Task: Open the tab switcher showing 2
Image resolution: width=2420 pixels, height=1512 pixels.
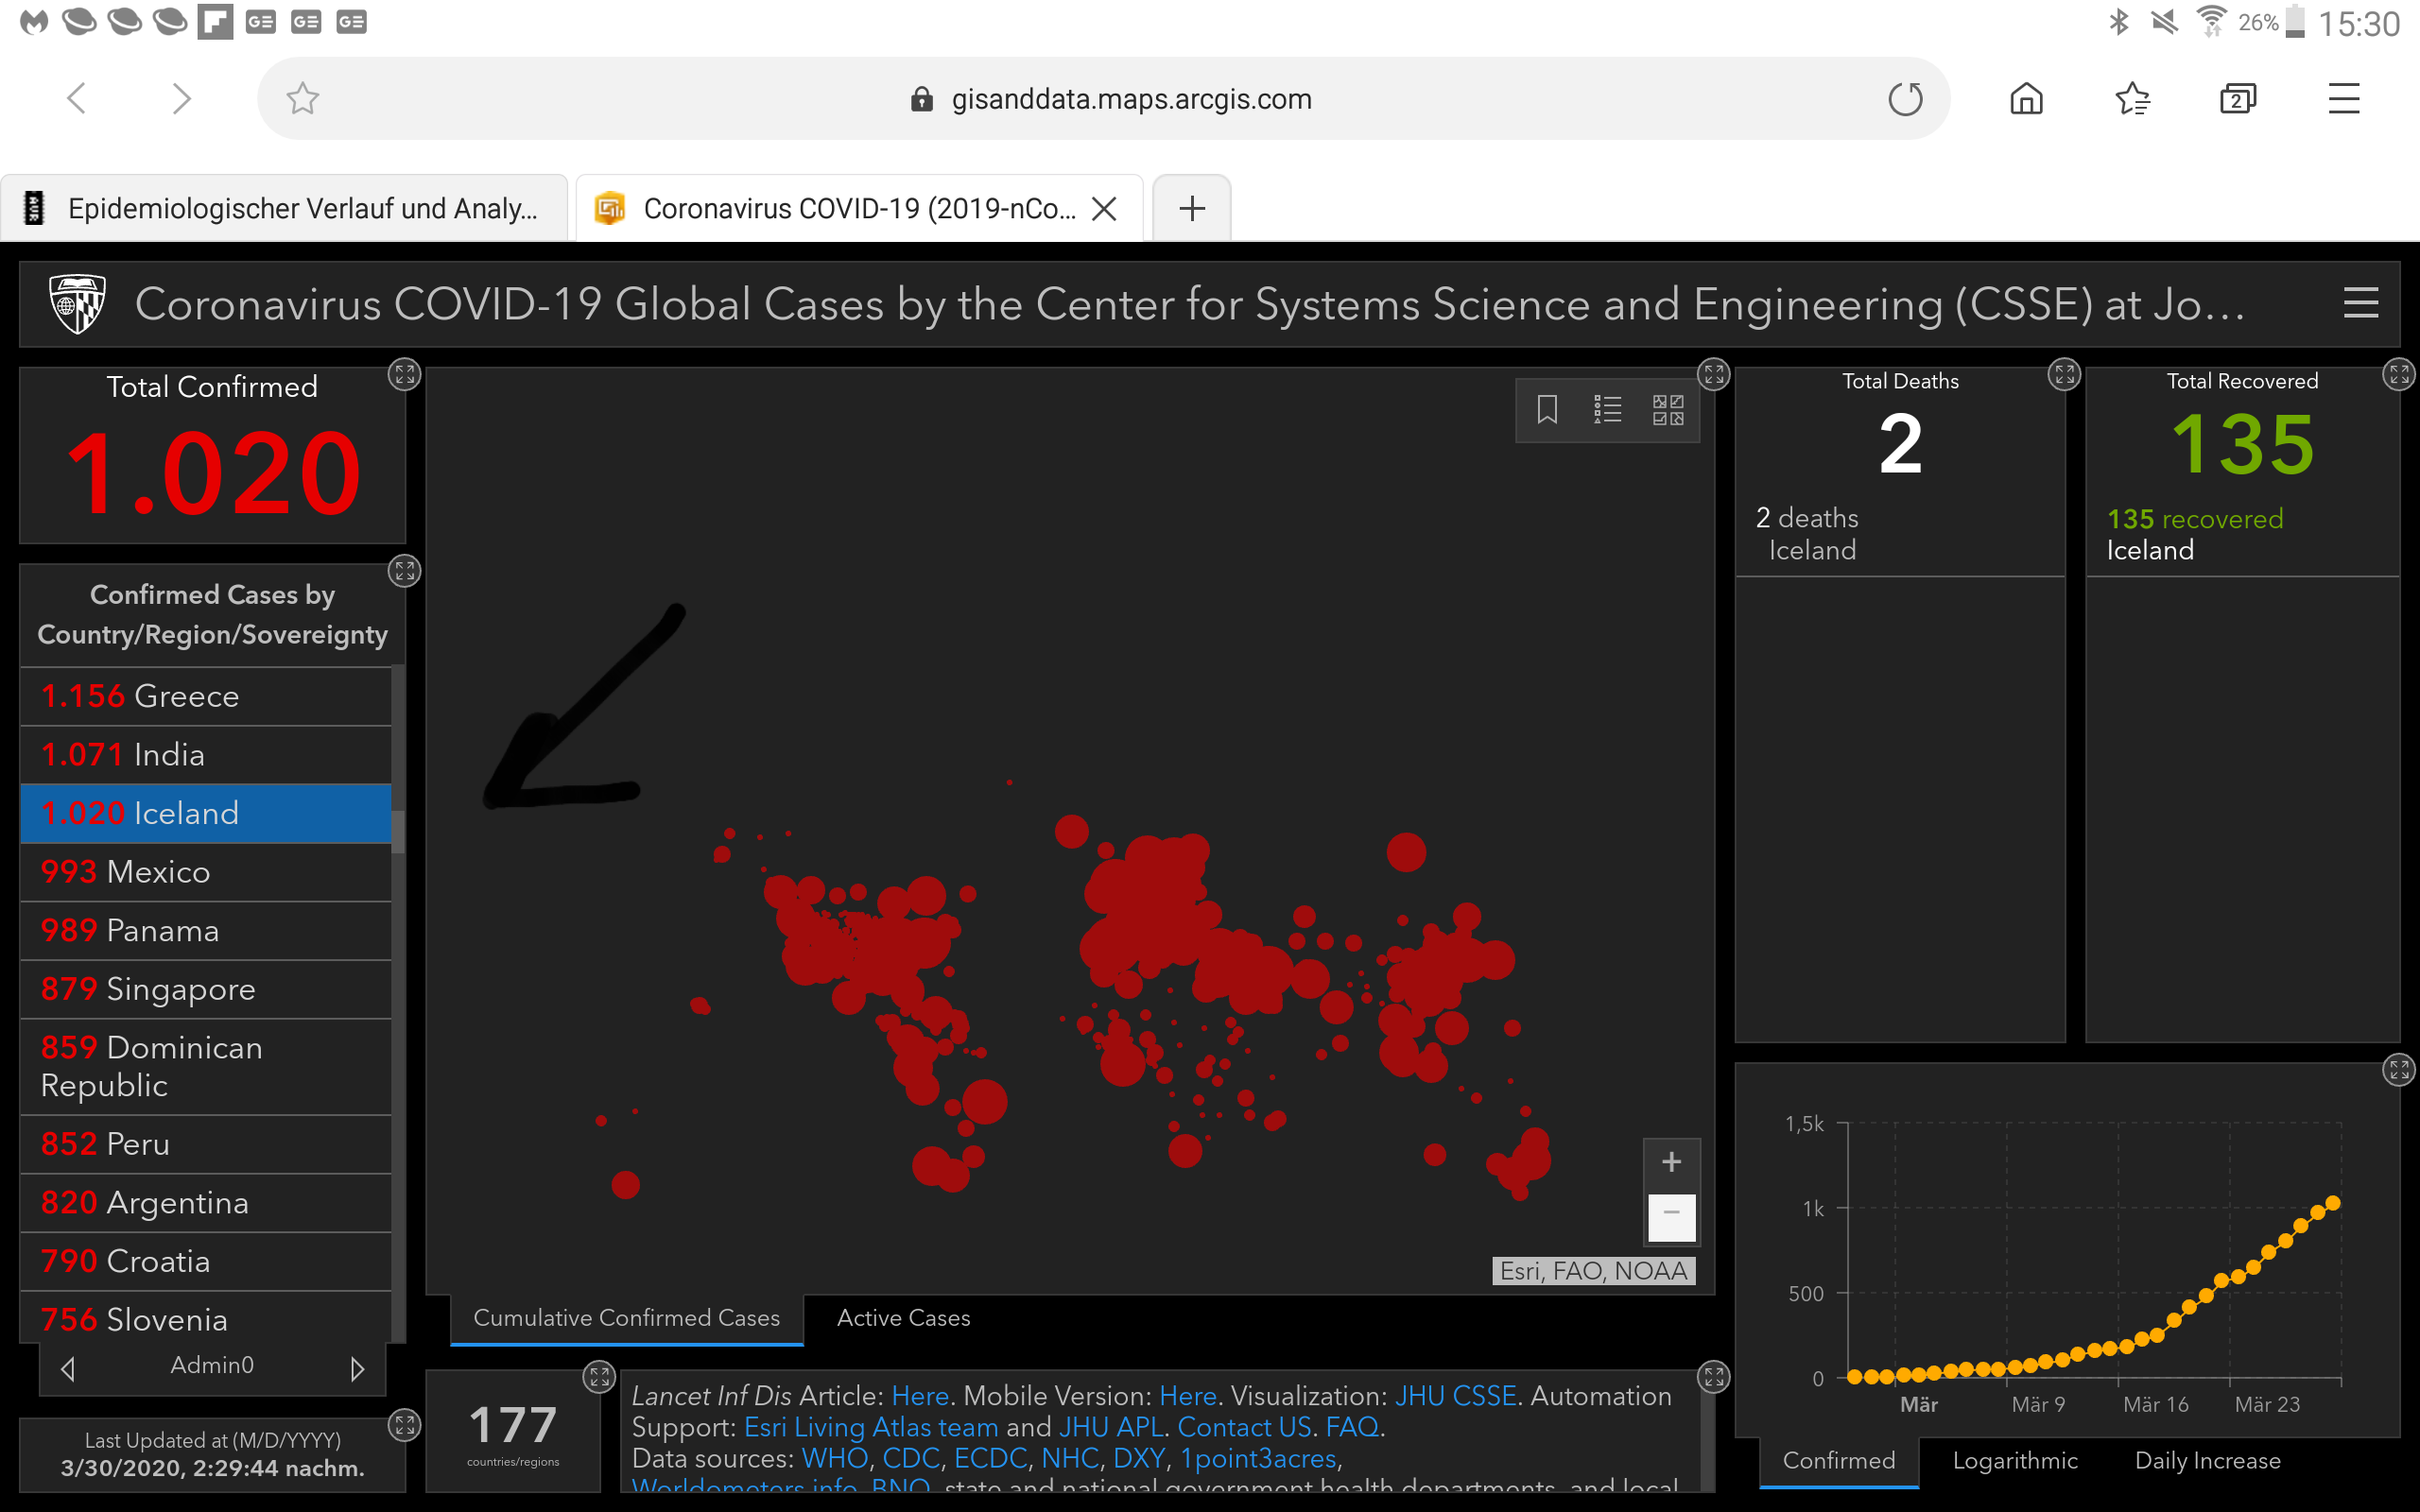Action: [2238, 98]
